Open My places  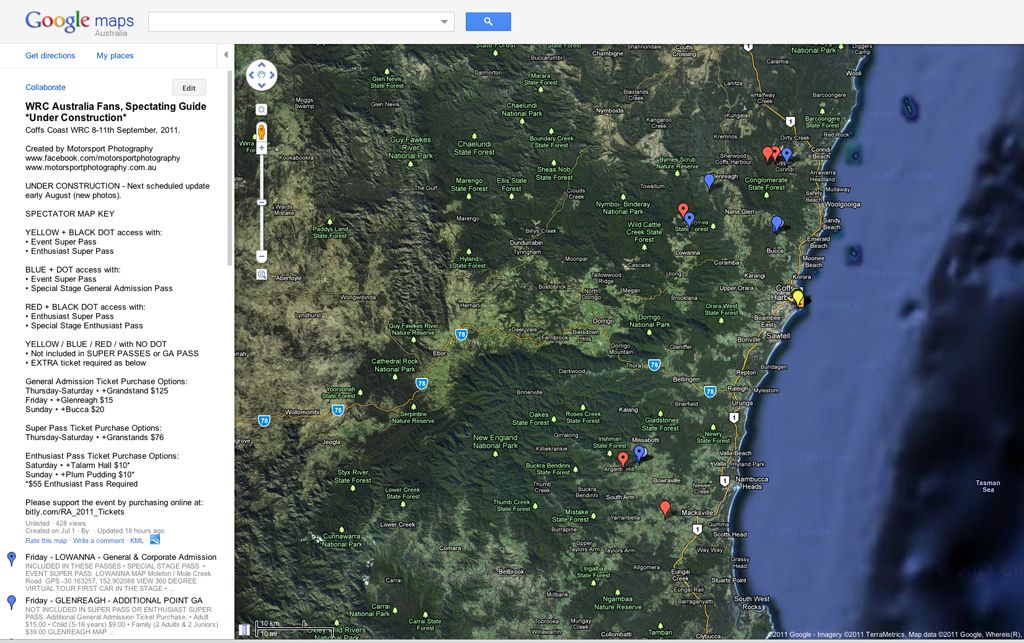[x=115, y=55]
